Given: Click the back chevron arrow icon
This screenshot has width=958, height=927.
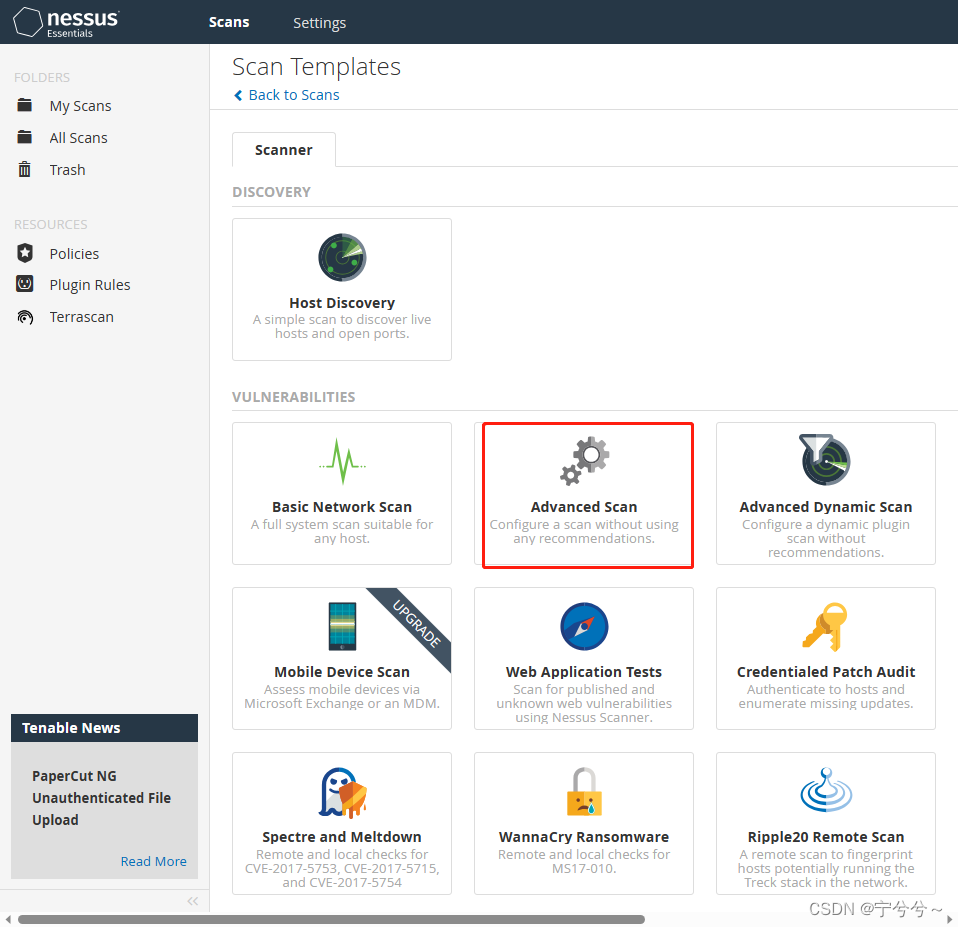Looking at the screenshot, I should (238, 95).
